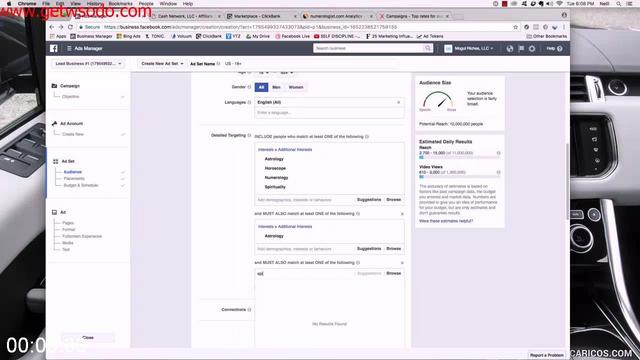Click the page vertical scrollbar
Viewport: 640px width, 360px height.
point(567,182)
